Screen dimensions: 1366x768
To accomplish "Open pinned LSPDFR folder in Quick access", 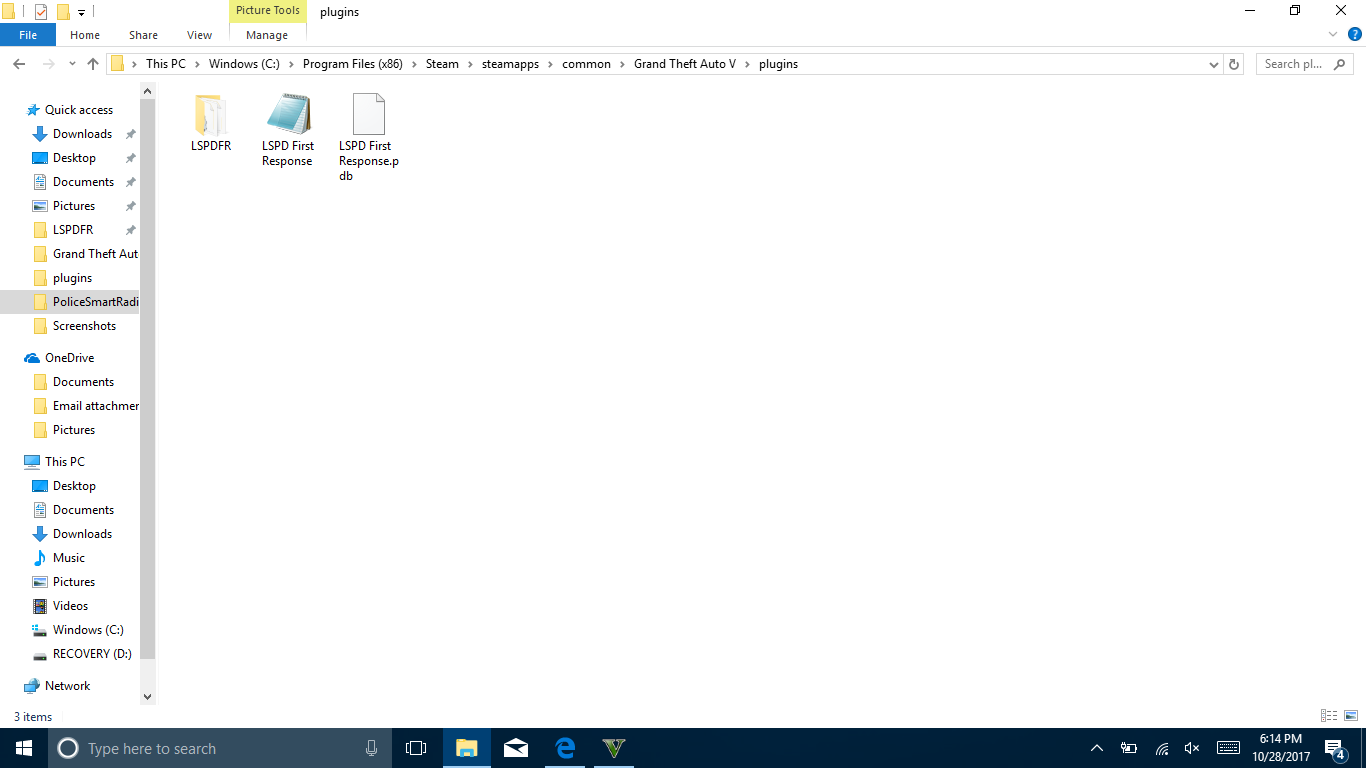I will coord(73,230).
